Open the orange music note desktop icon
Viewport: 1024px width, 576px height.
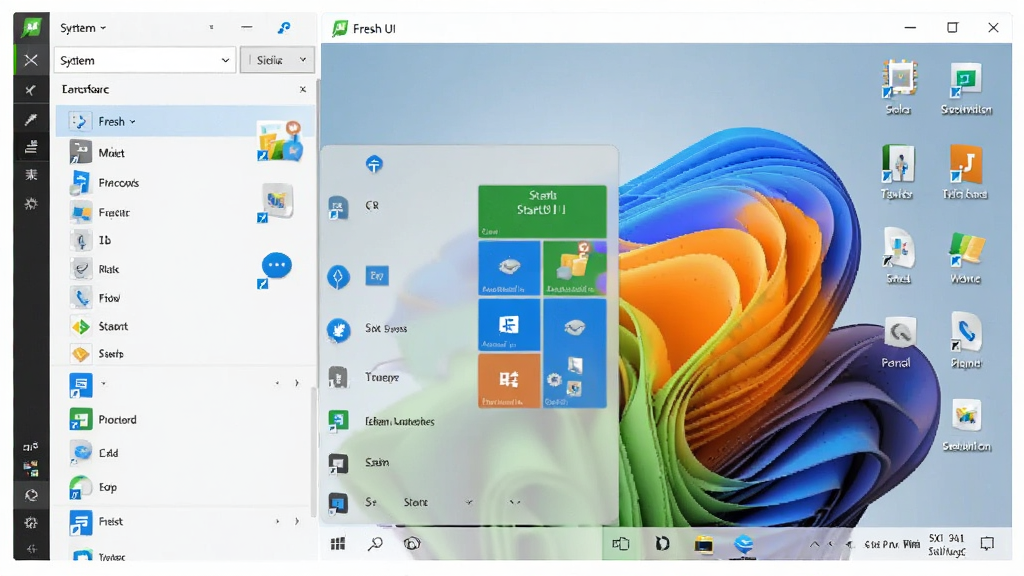[x=965, y=172]
